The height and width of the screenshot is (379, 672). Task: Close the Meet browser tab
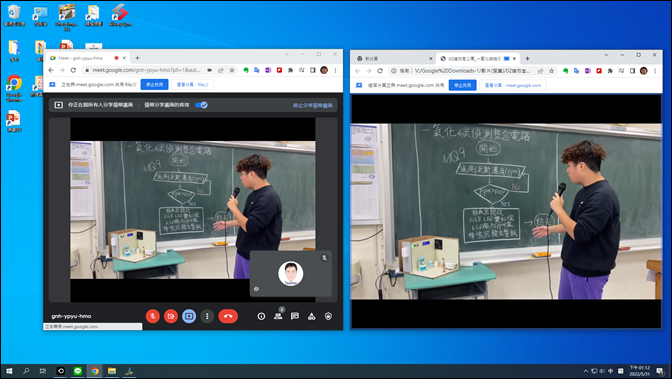click(124, 58)
